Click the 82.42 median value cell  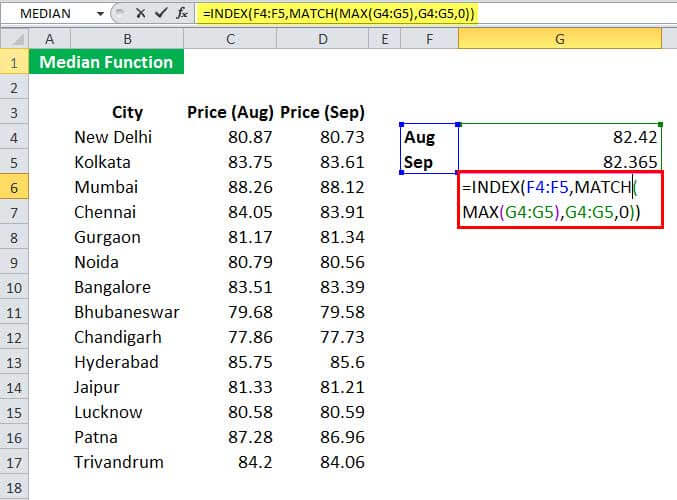560,137
